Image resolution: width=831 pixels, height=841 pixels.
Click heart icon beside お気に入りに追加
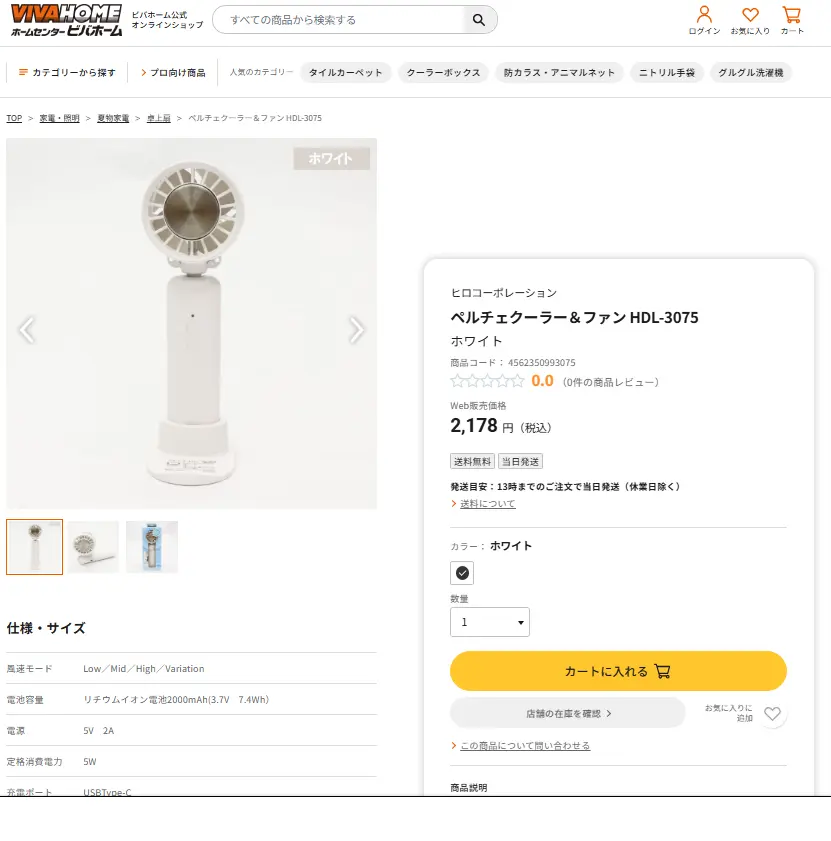(771, 714)
